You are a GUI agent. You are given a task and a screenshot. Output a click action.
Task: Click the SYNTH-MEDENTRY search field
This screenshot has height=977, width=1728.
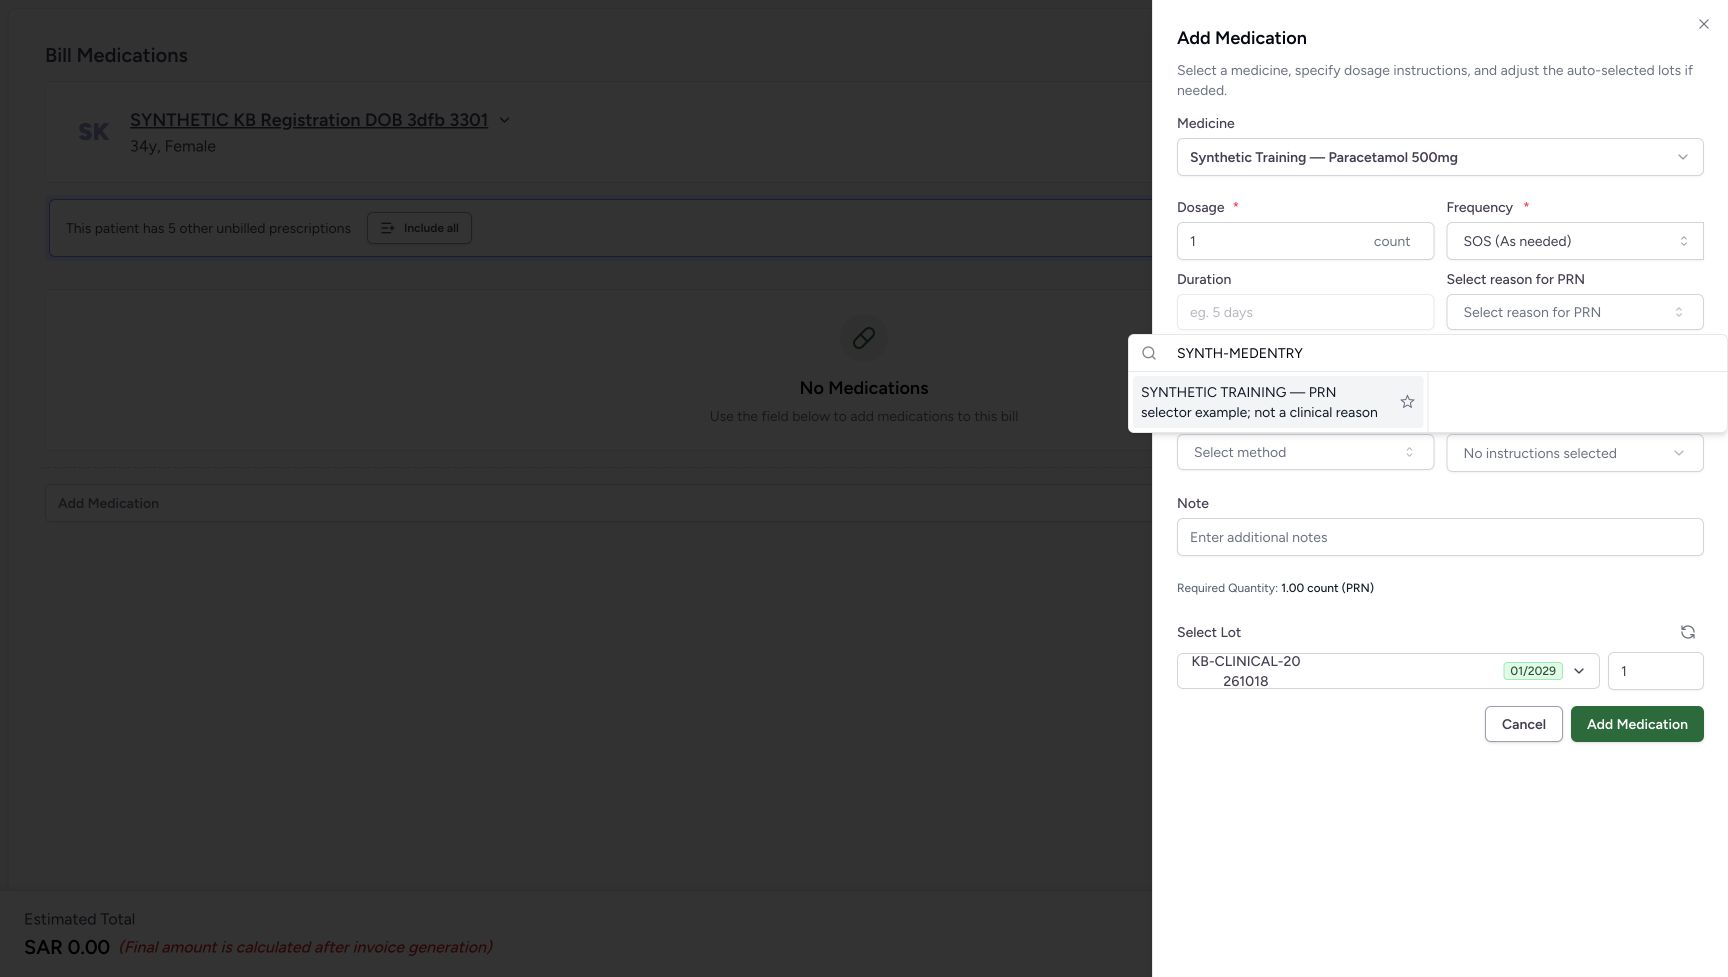pos(1440,353)
